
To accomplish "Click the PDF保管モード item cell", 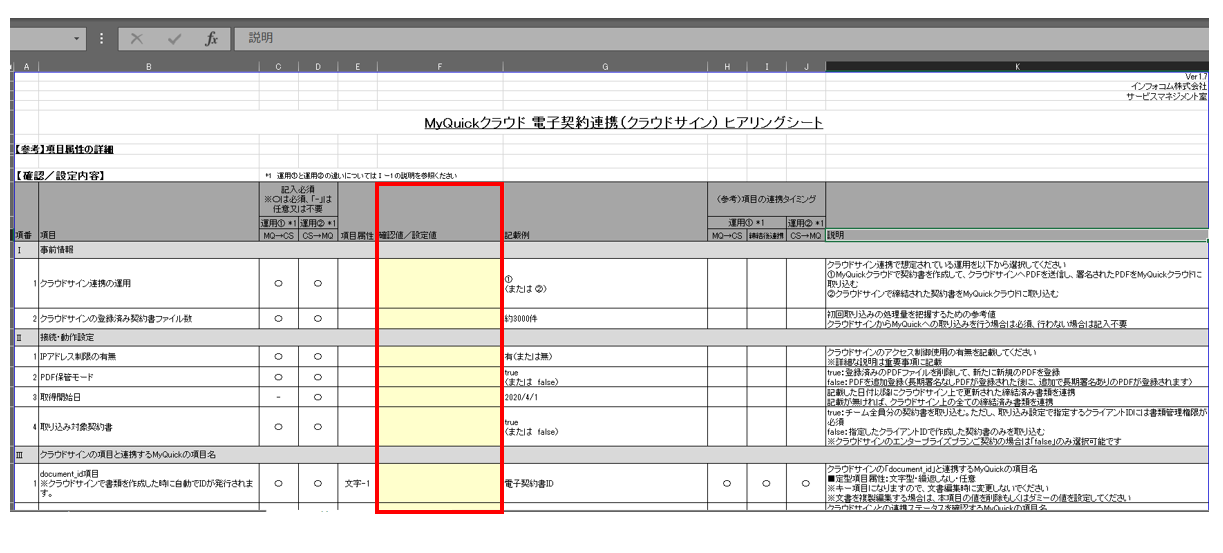I will 148,377.
